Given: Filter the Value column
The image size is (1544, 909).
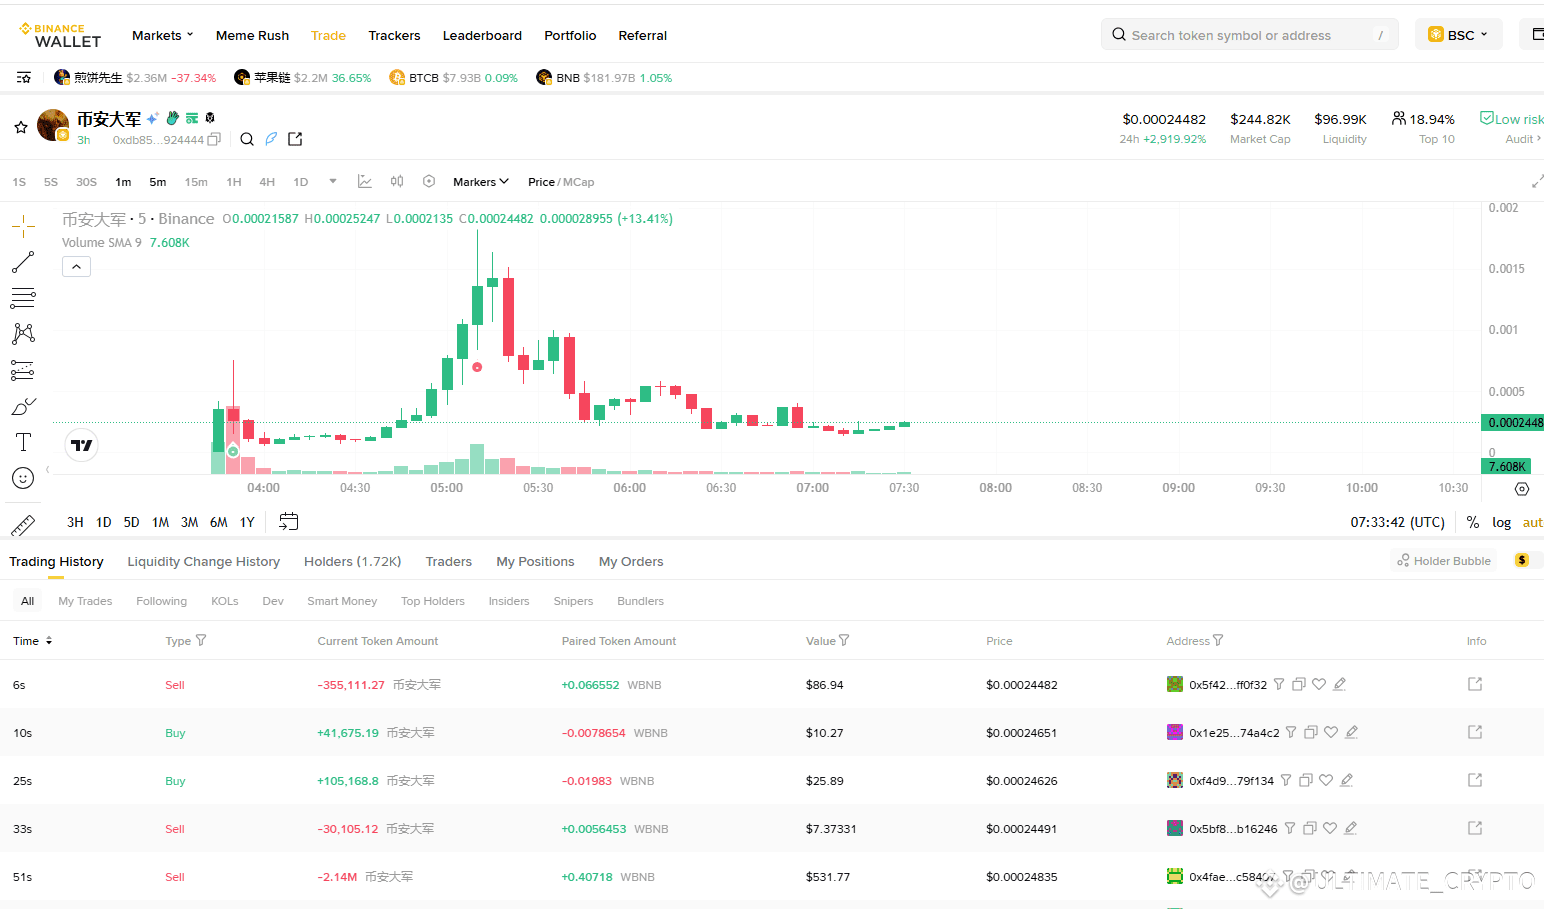Looking at the screenshot, I should (844, 641).
